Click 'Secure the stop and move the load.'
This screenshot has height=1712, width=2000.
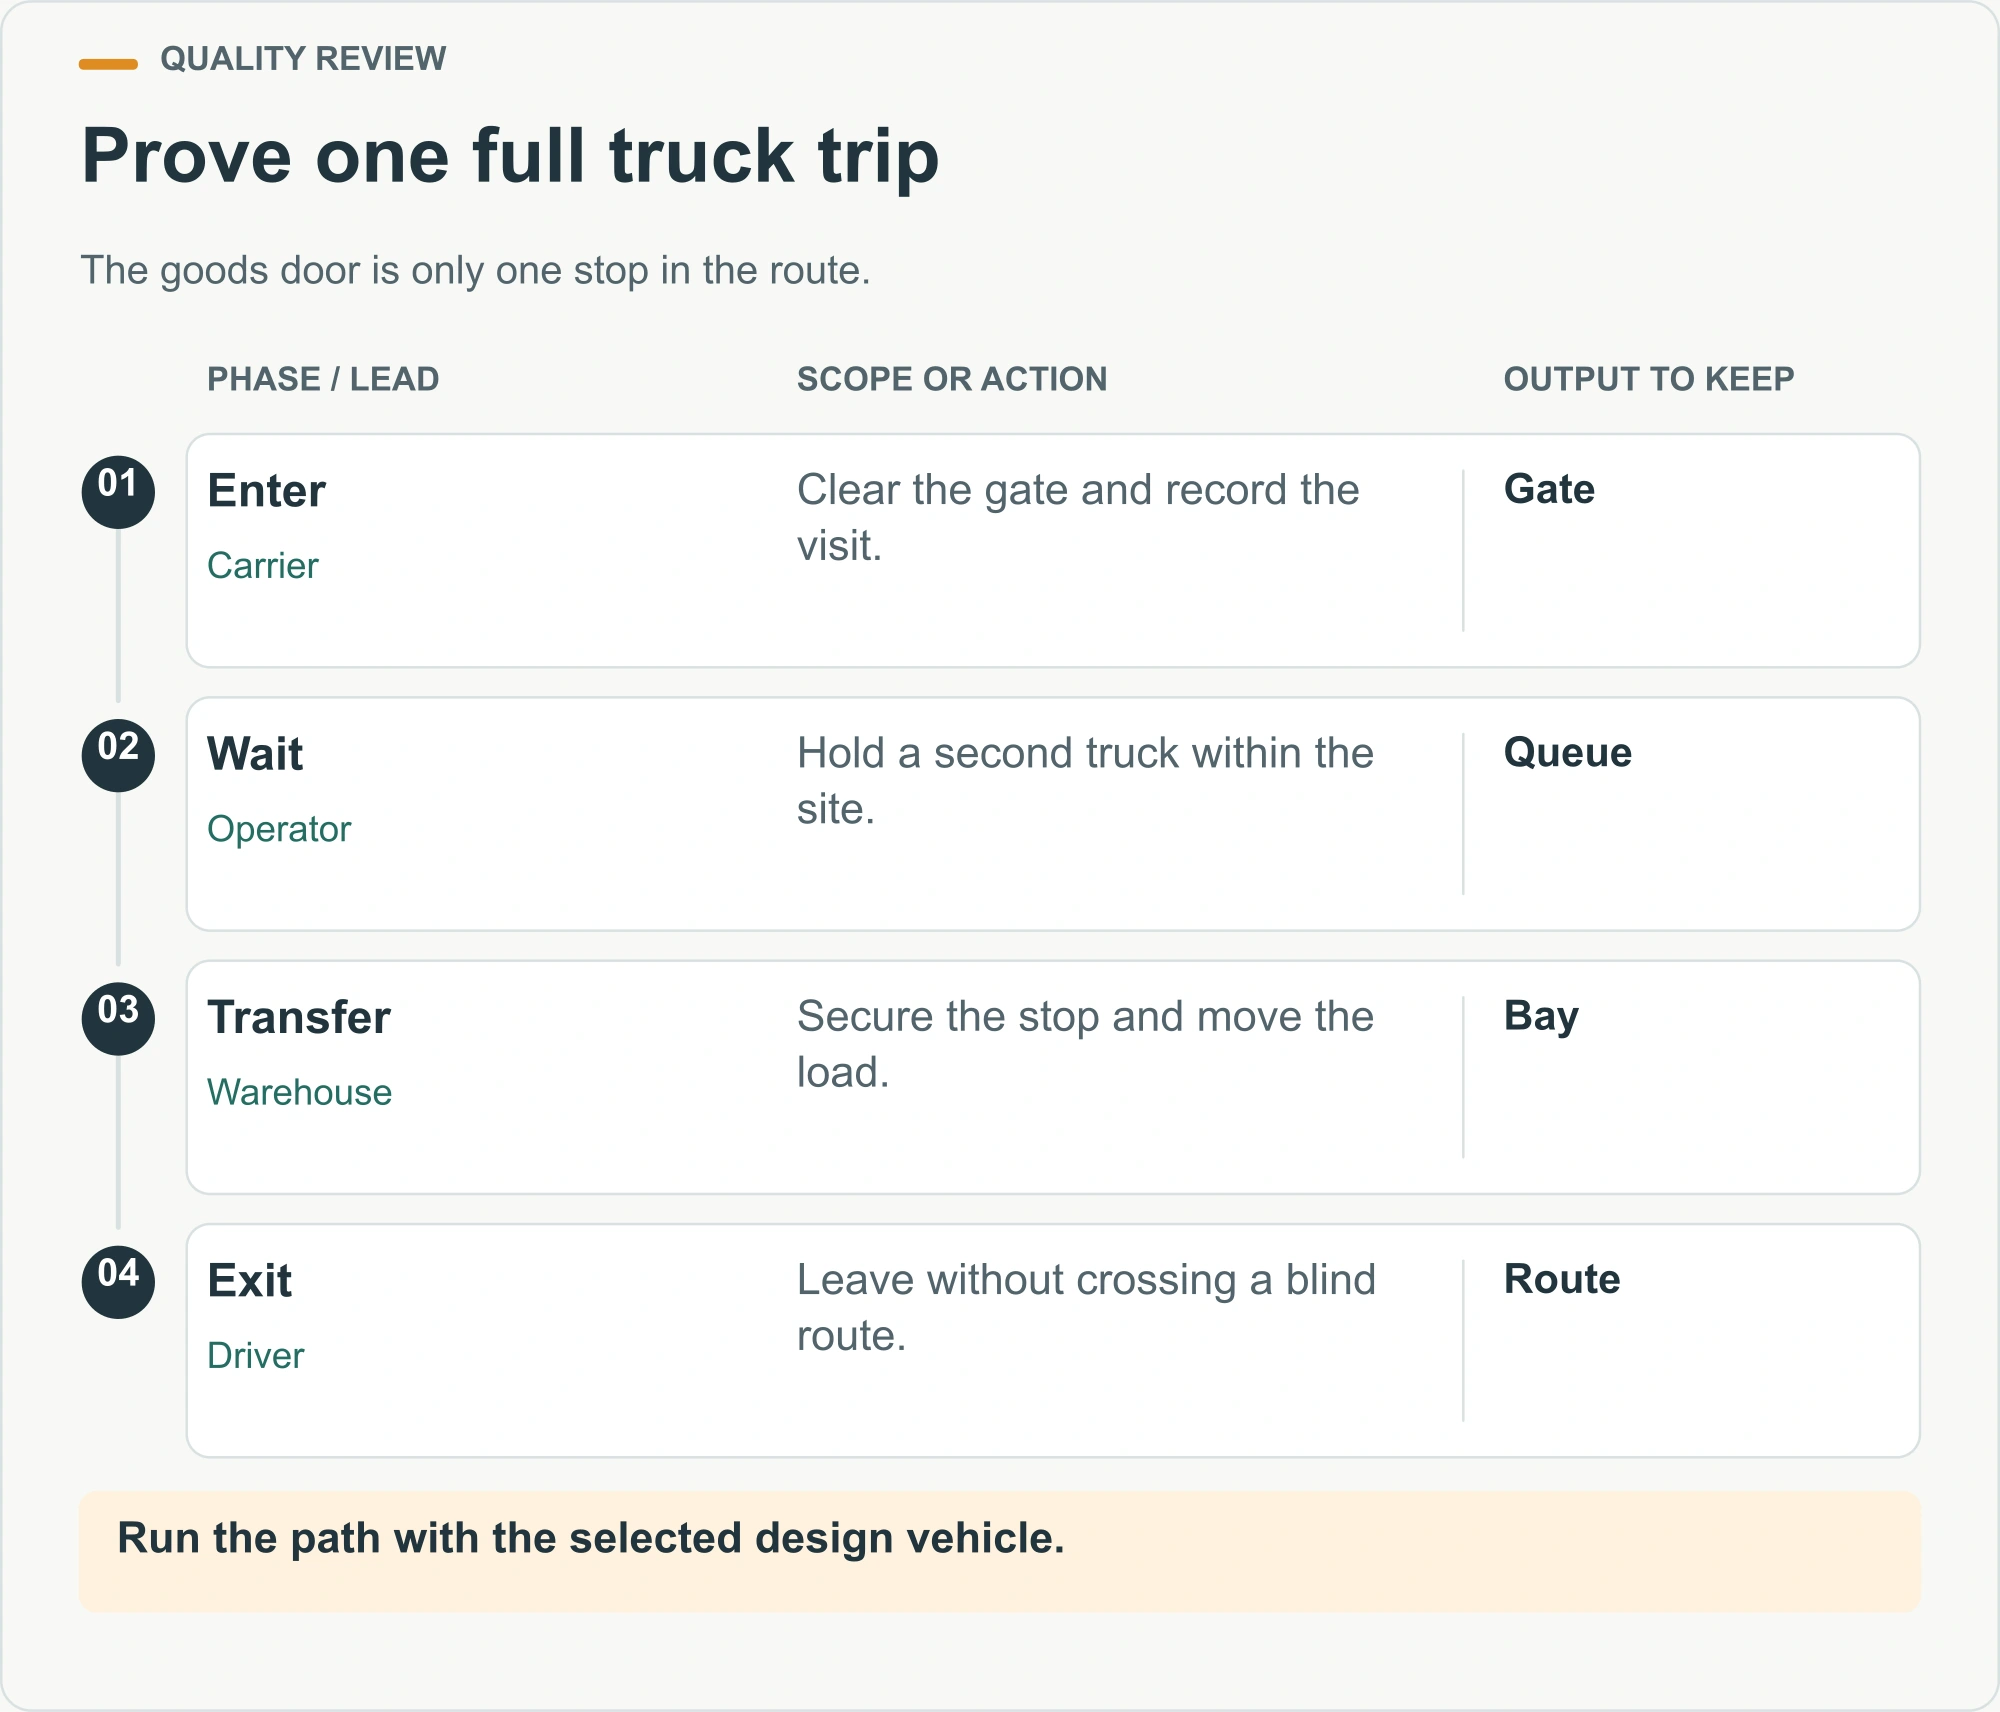pyautogui.click(x=1085, y=1044)
